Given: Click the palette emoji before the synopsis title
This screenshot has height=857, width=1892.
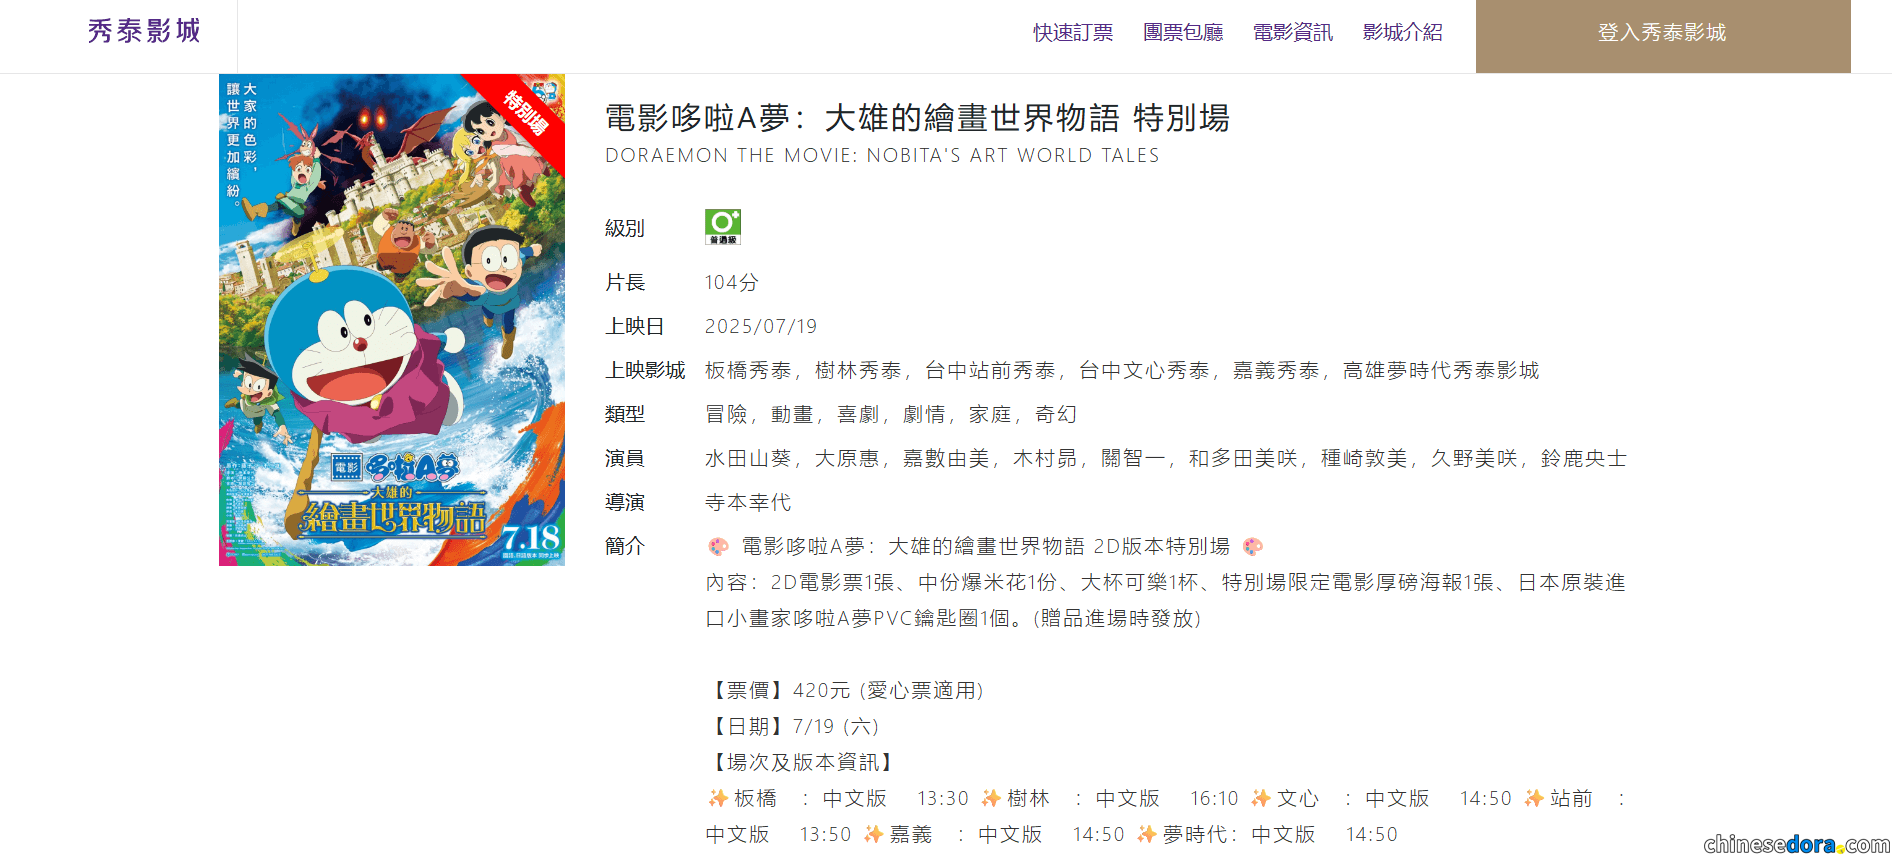Looking at the screenshot, I should 718,546.
